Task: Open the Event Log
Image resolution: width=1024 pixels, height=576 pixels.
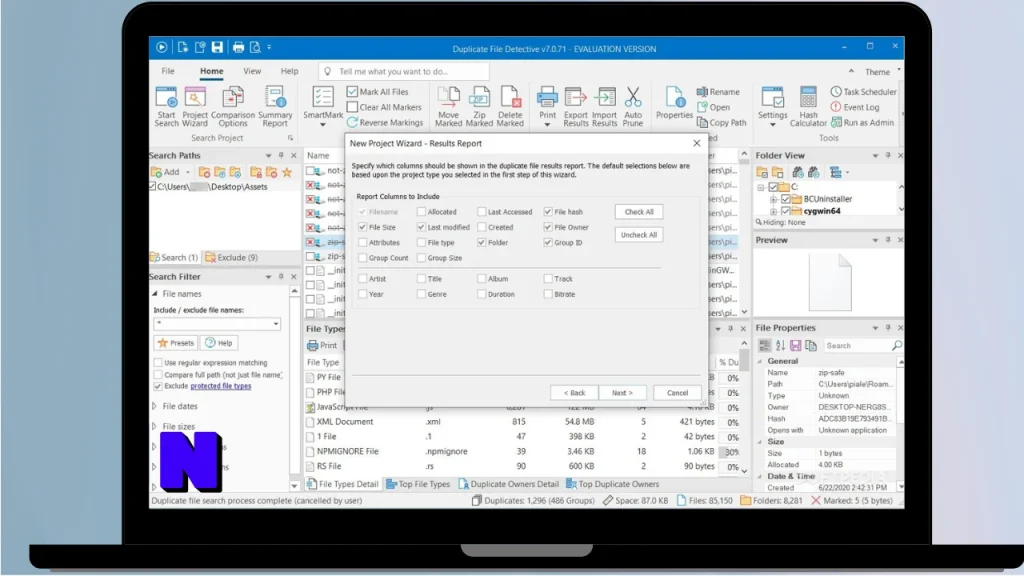Action: tap(855, 107)
